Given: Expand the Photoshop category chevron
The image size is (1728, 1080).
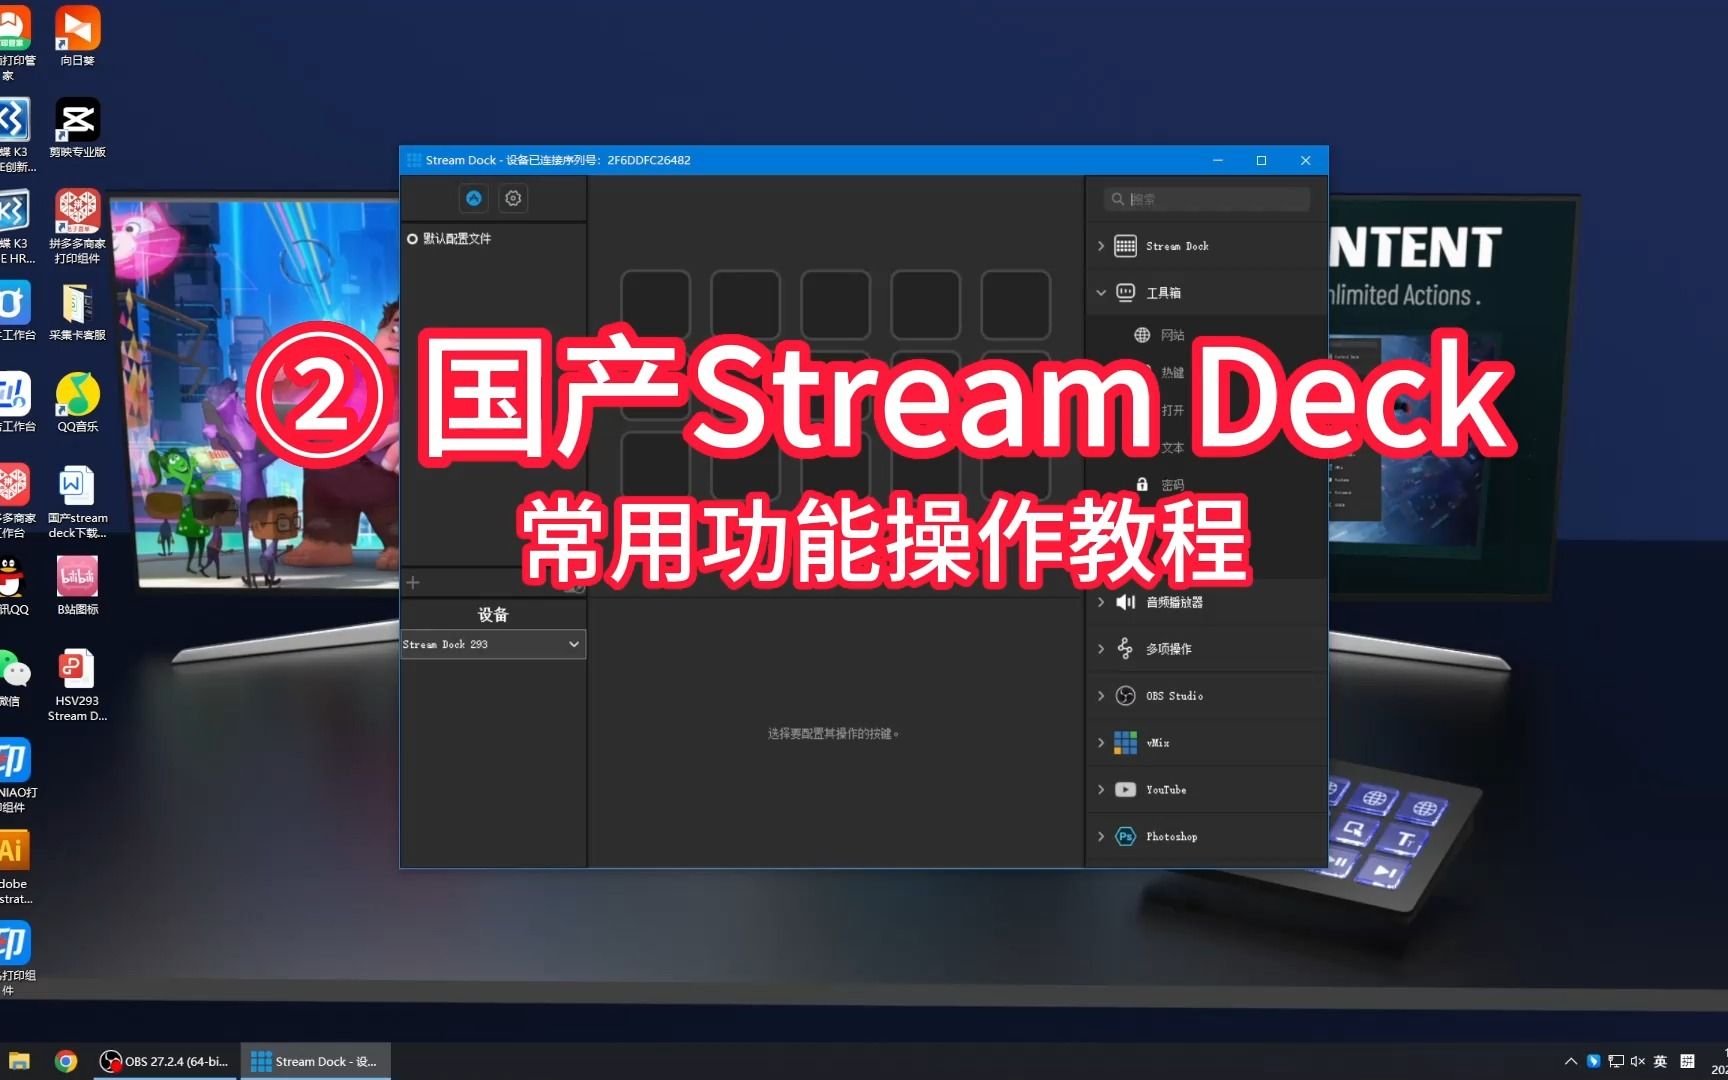Looking at the screenshot, I should pos(1101,837).
